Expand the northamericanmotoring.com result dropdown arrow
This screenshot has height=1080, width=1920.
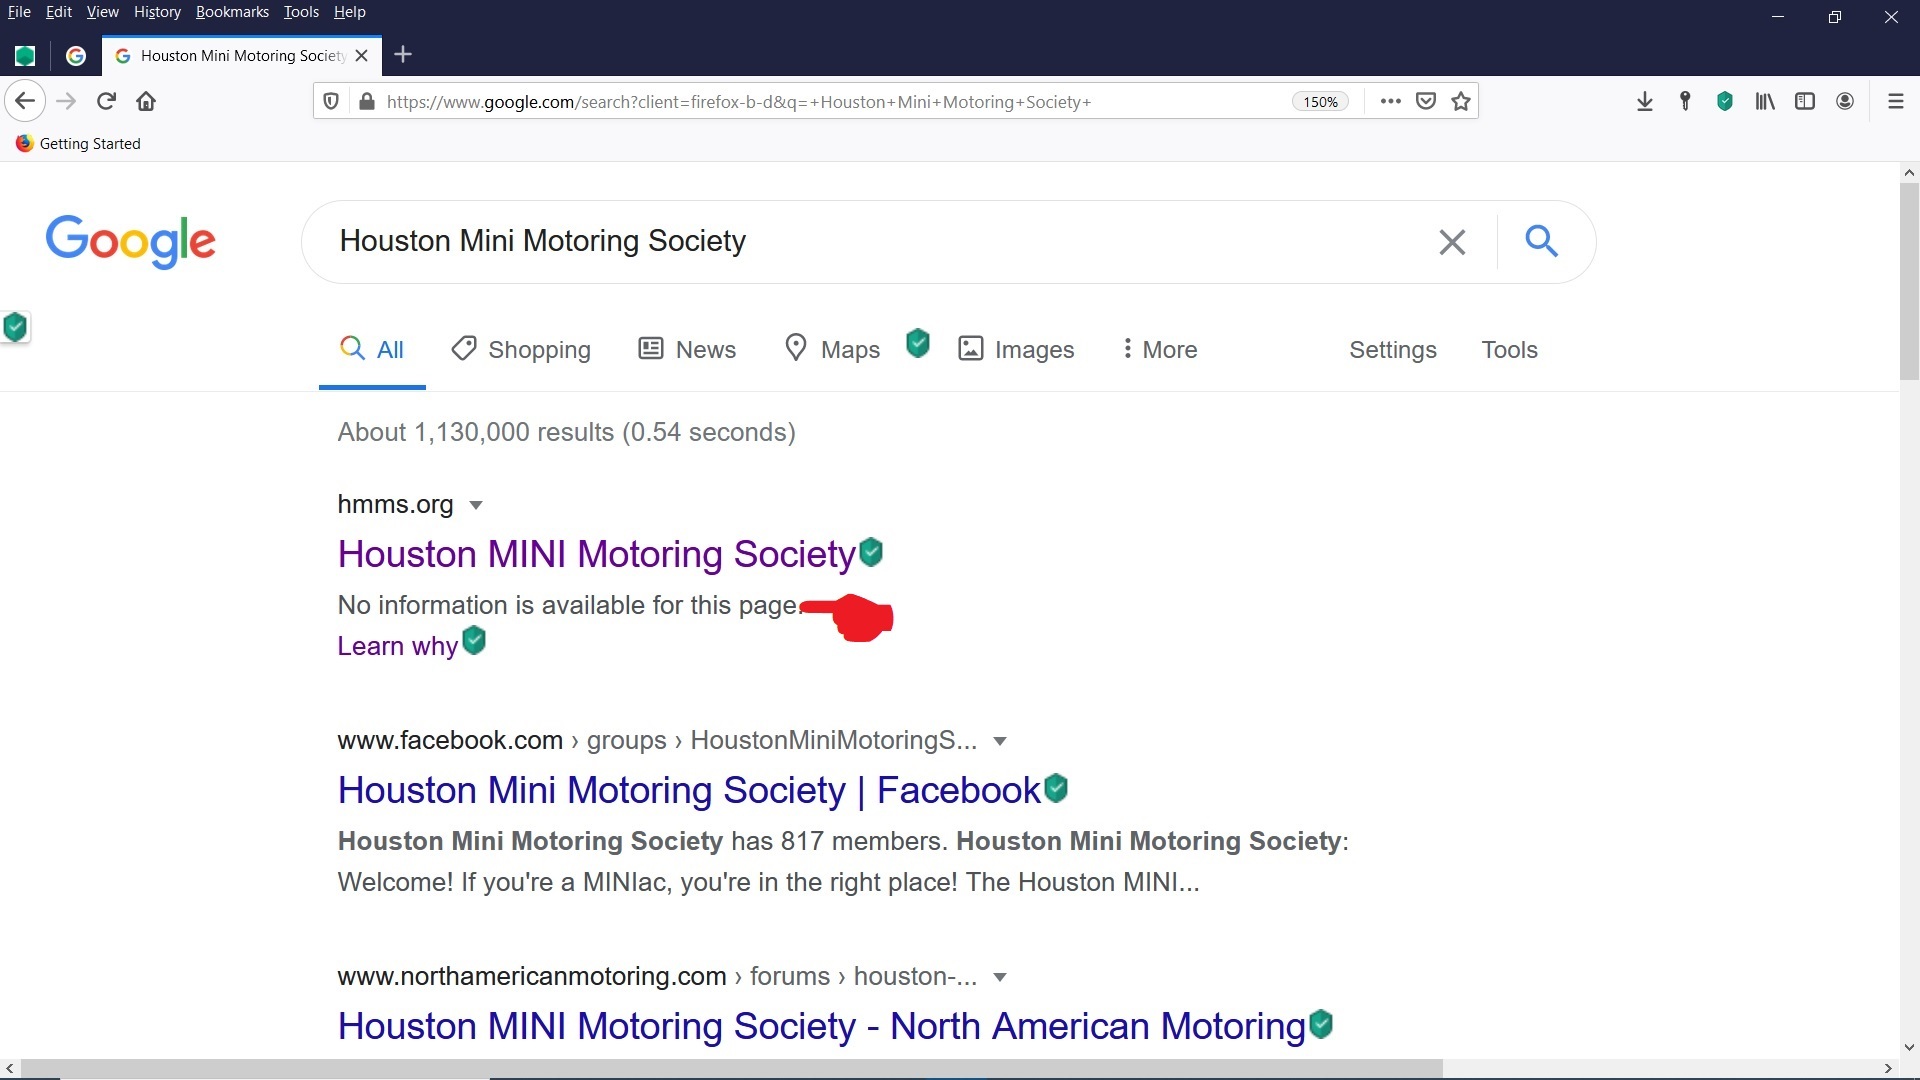click(x=1000, y=977)
